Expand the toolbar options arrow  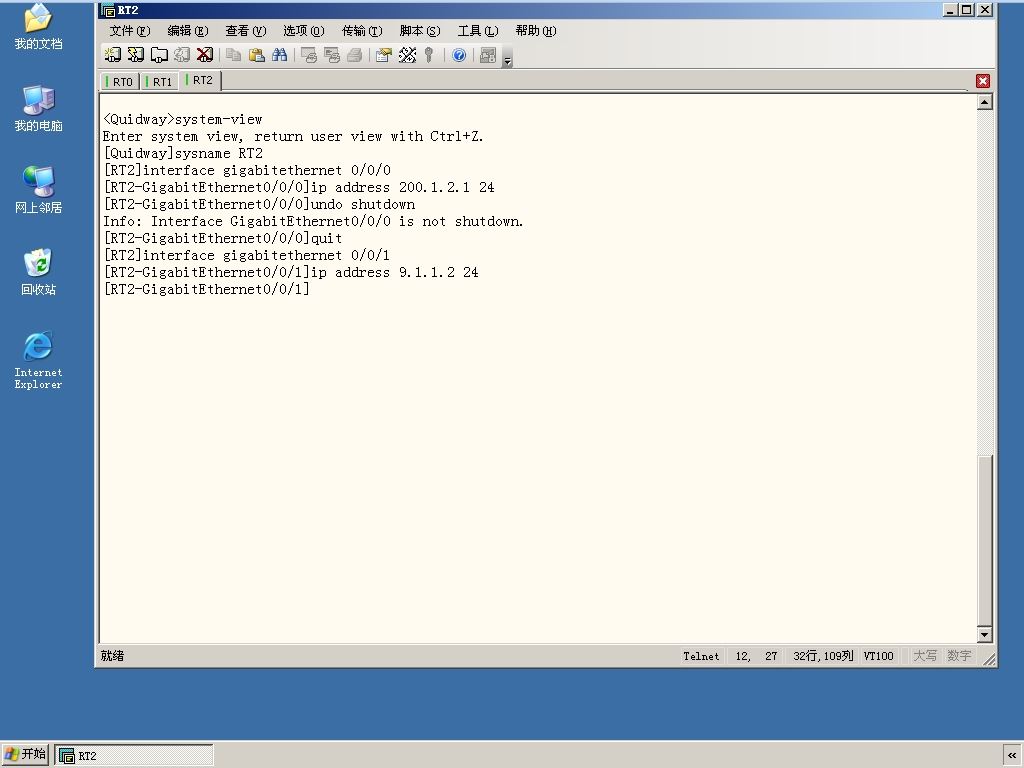click(507, 59)
